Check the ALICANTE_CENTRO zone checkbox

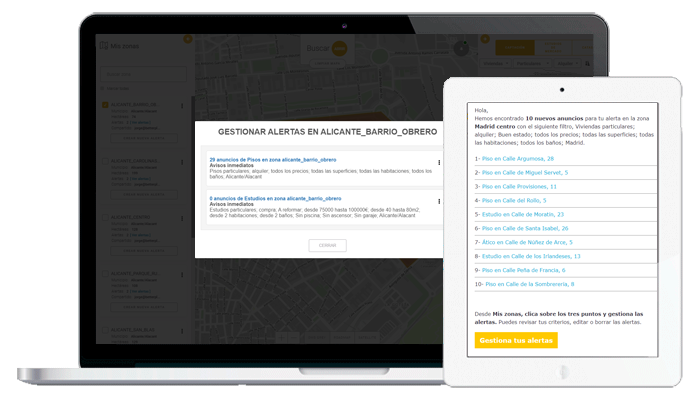[105, 217]
